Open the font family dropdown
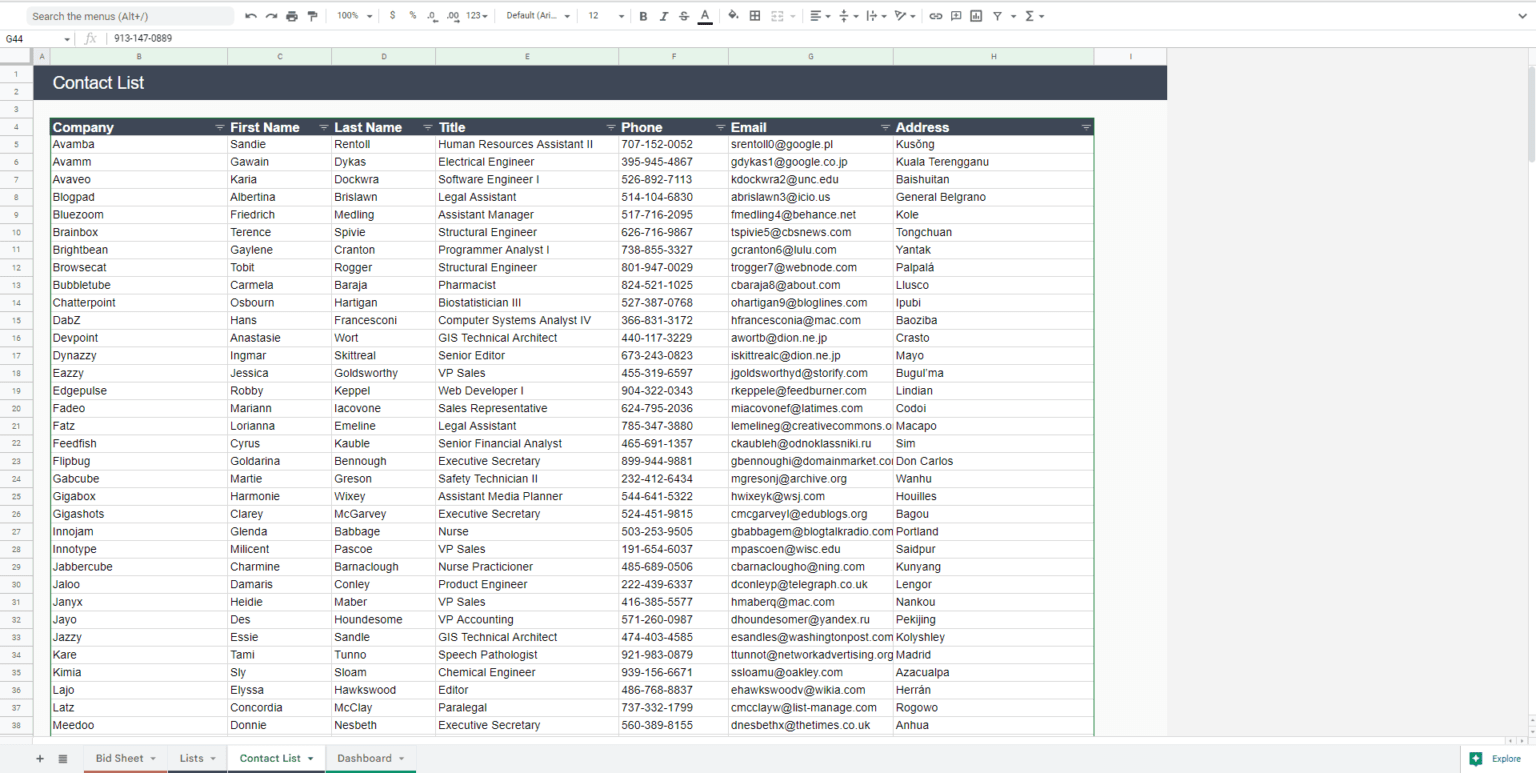The height and width of the screenshot is (773, 1536). (x=537, y=15)
